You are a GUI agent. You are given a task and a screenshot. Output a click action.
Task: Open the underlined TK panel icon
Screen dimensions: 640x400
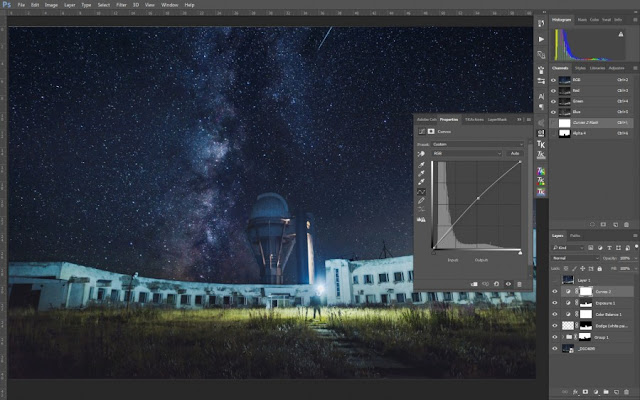[x=541, y=155]
